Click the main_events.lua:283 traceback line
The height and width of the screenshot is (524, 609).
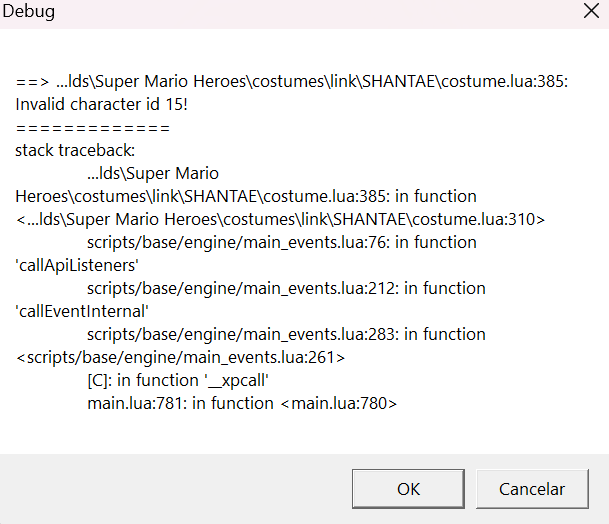click(286, 334)
